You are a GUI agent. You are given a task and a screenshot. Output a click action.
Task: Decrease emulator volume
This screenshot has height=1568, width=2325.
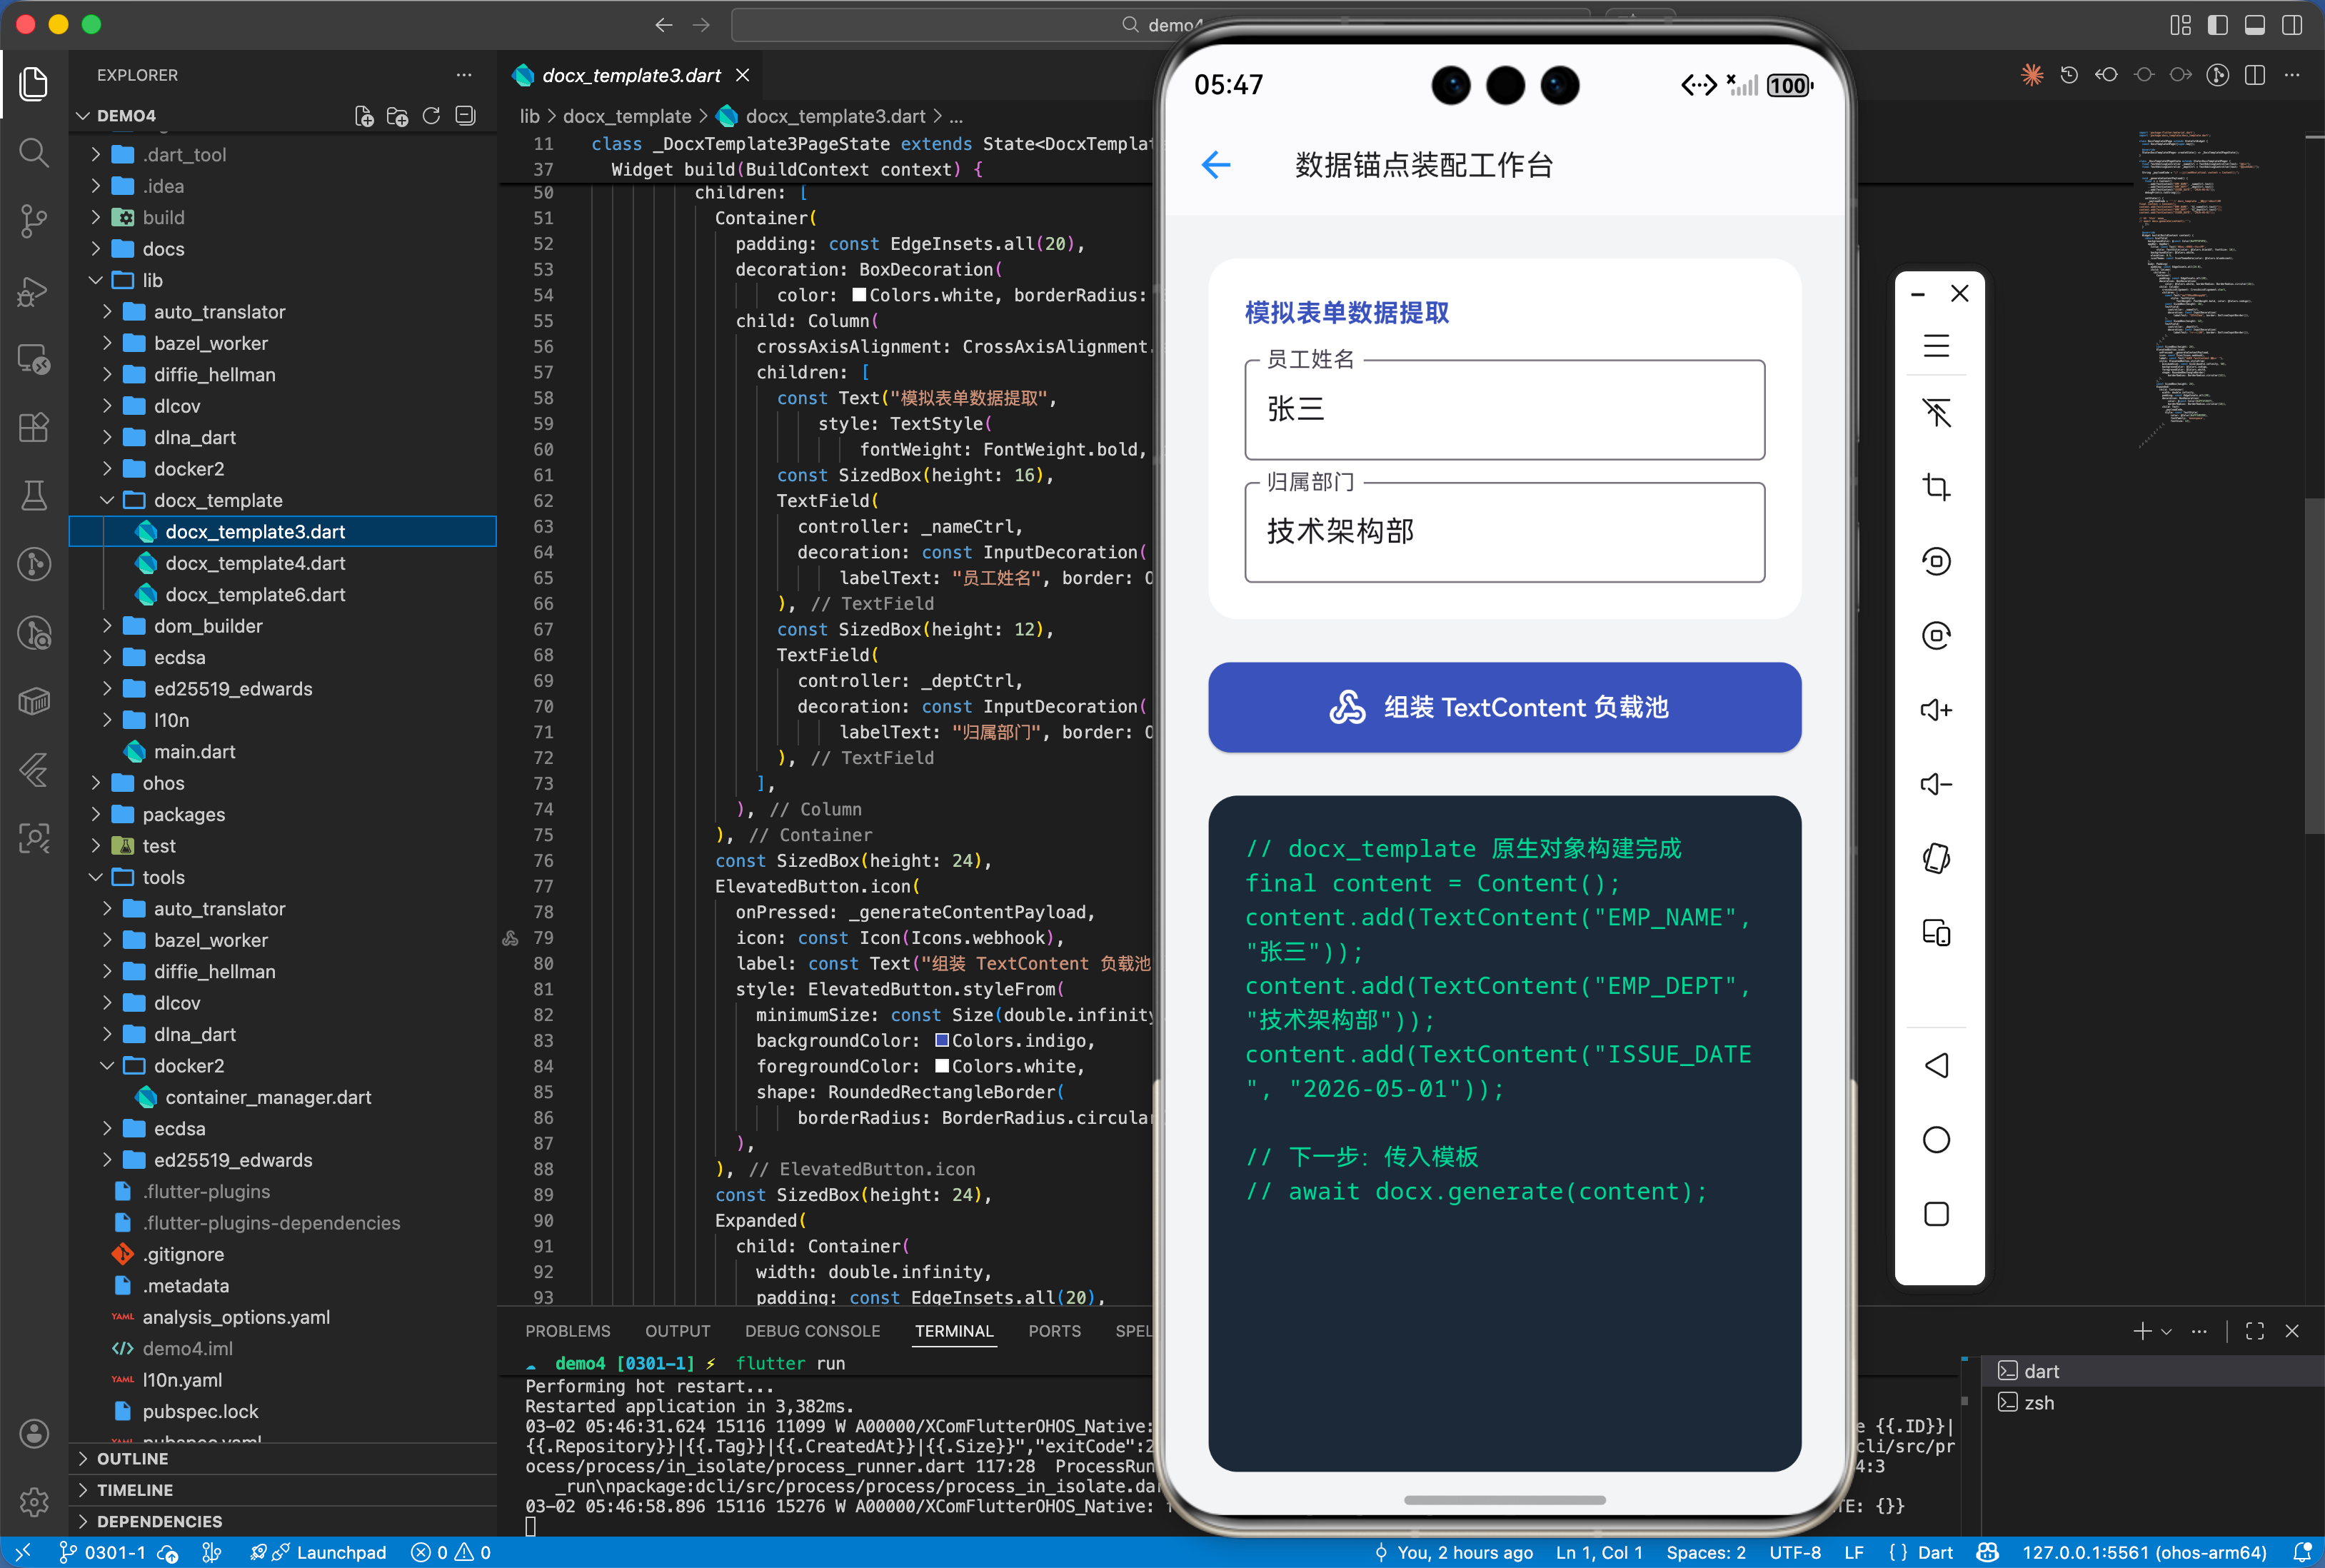pyautogui.click(x=1936, y=784)
